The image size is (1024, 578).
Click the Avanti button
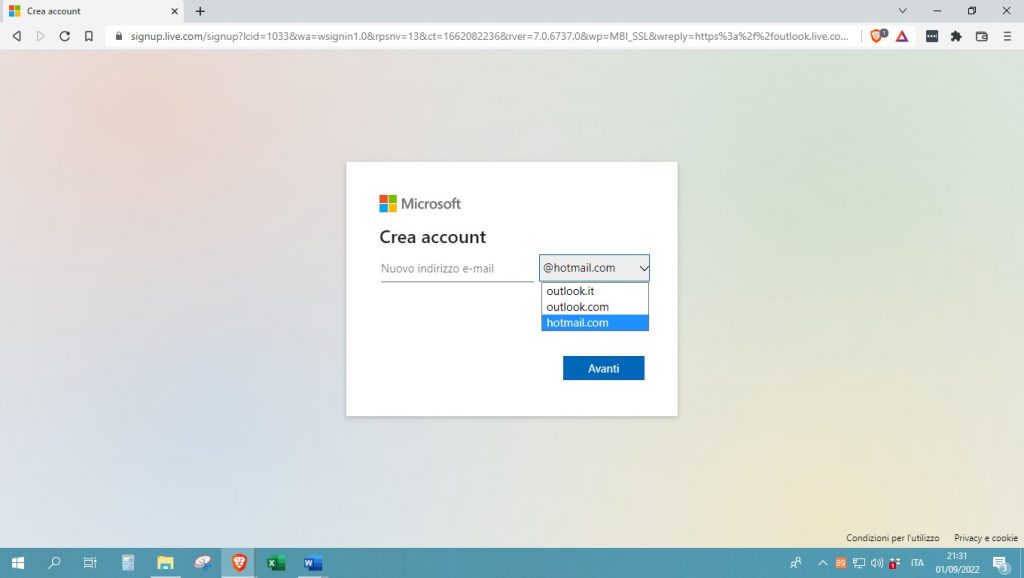click(603, 368)
